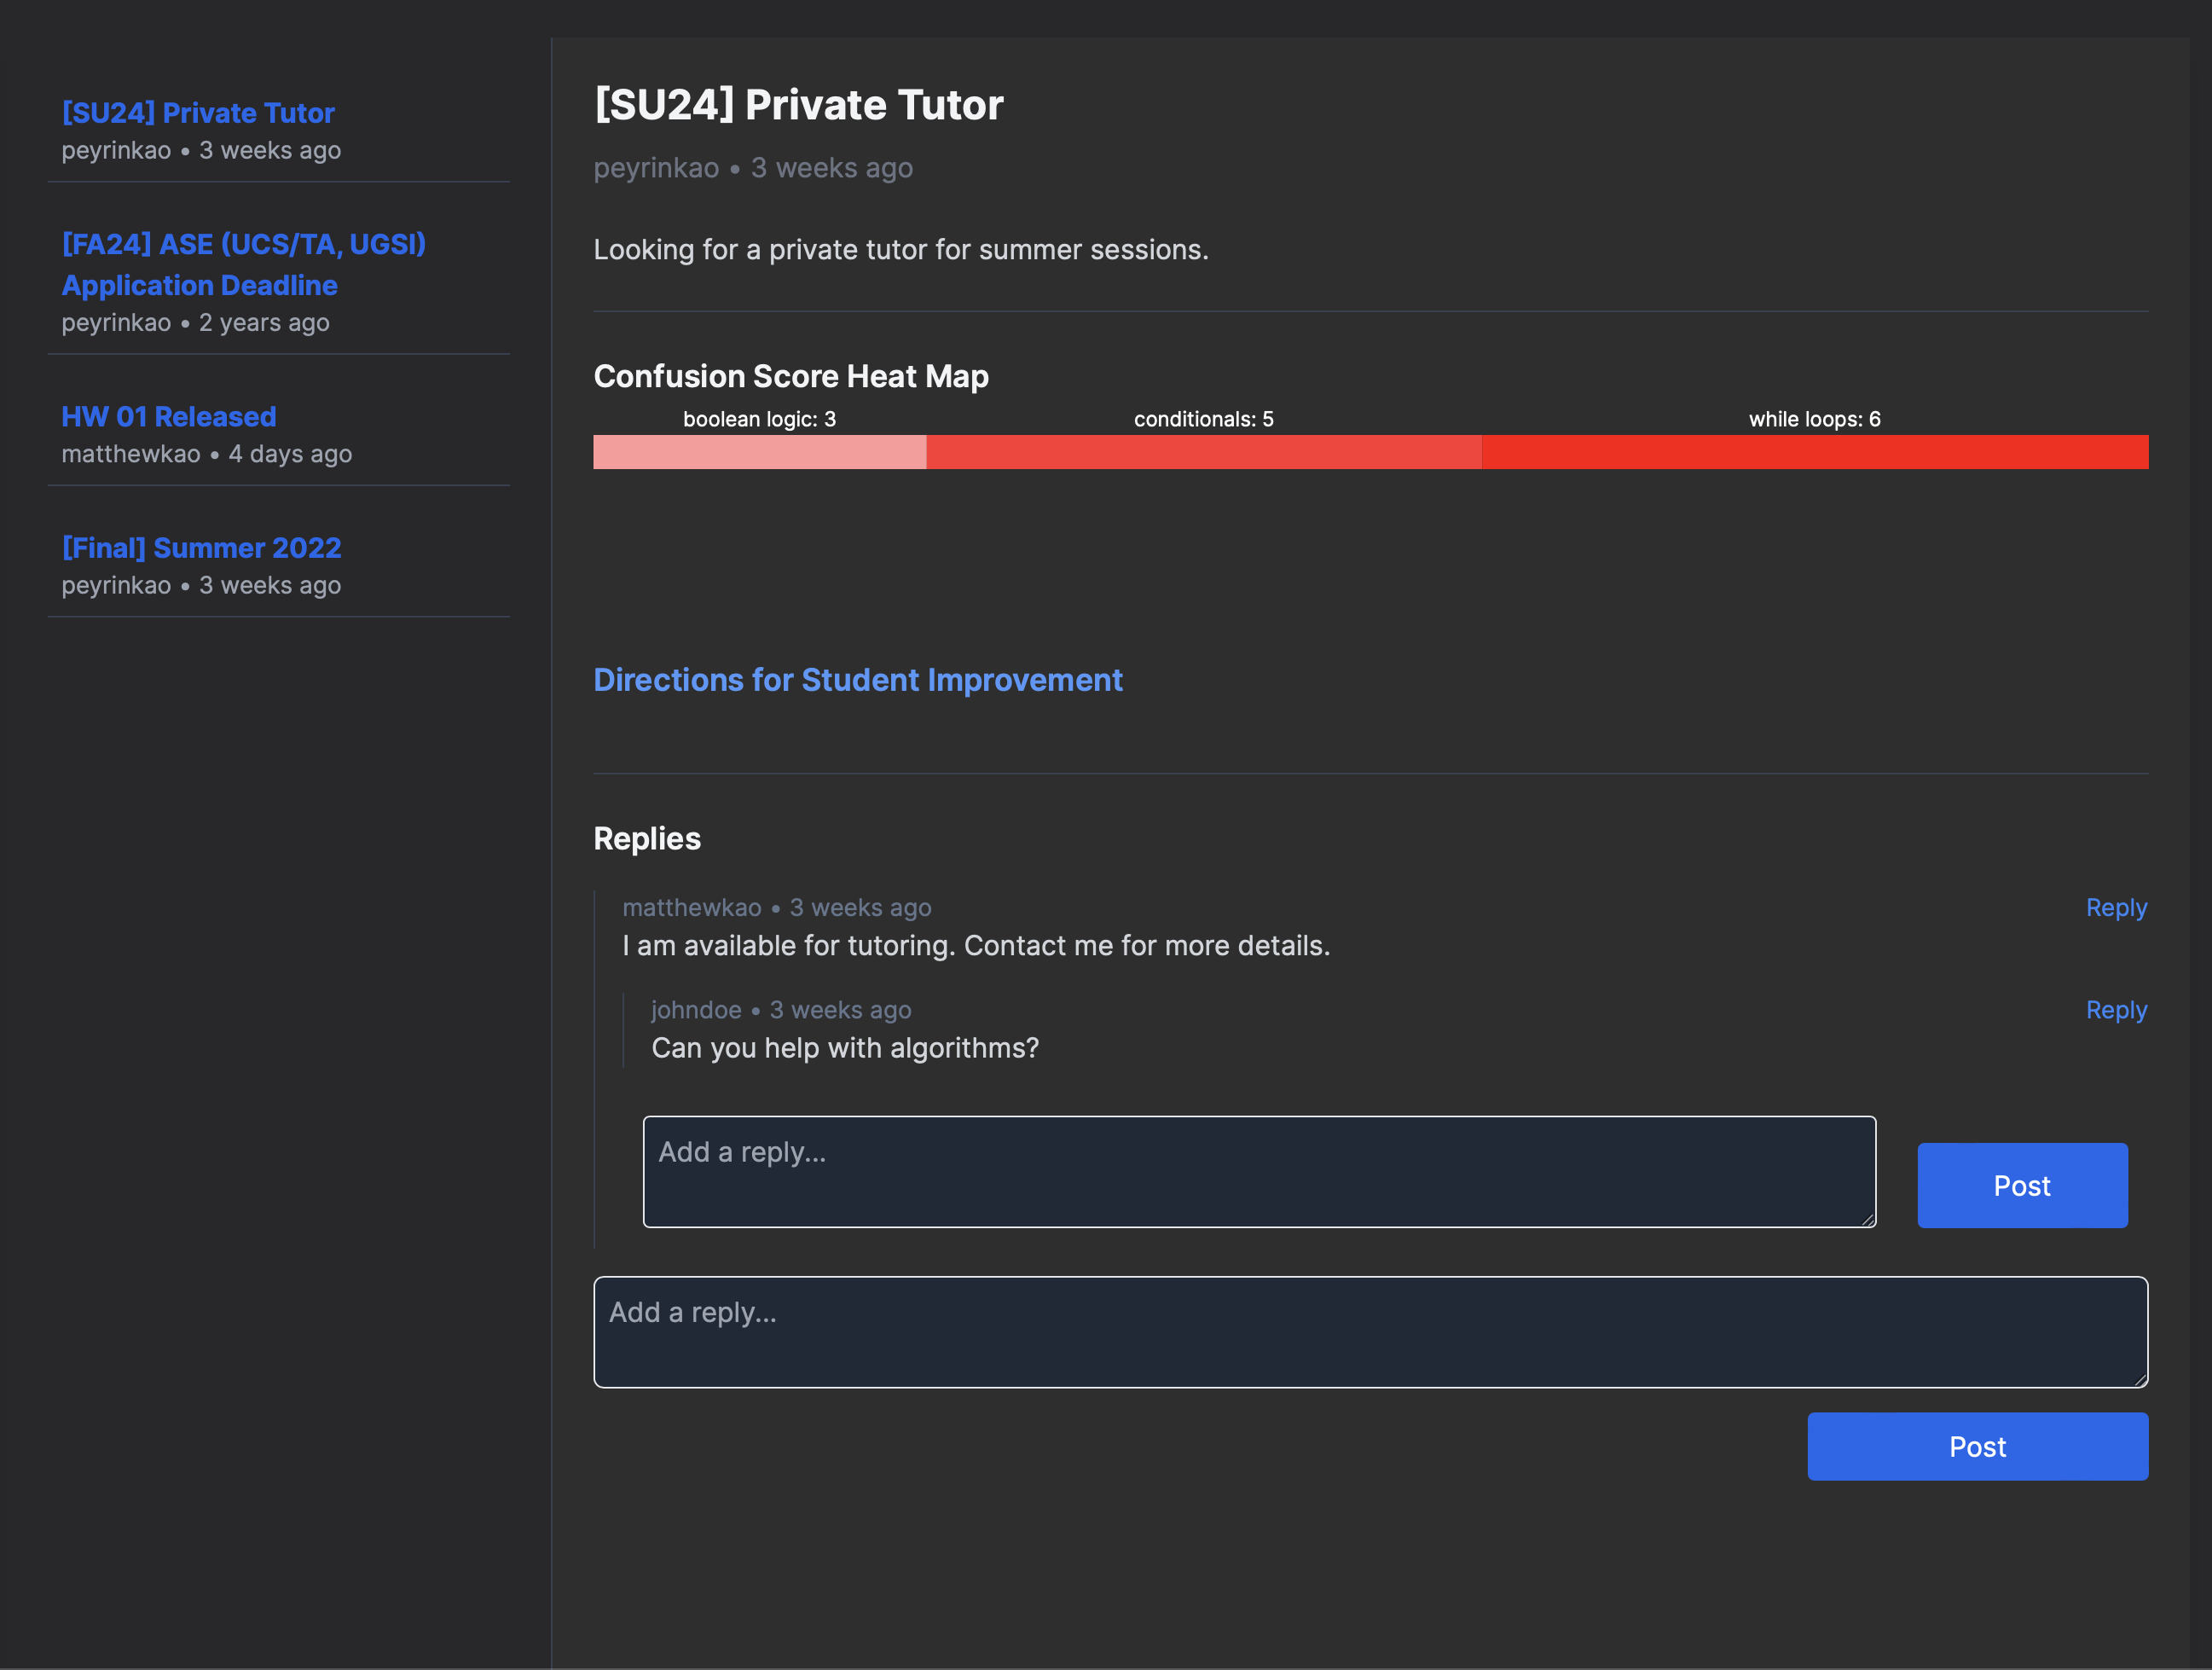Click the Confusion Score Heat Map heading
The width and height of the screenshot is (2212, 1670).
point(790,376)
